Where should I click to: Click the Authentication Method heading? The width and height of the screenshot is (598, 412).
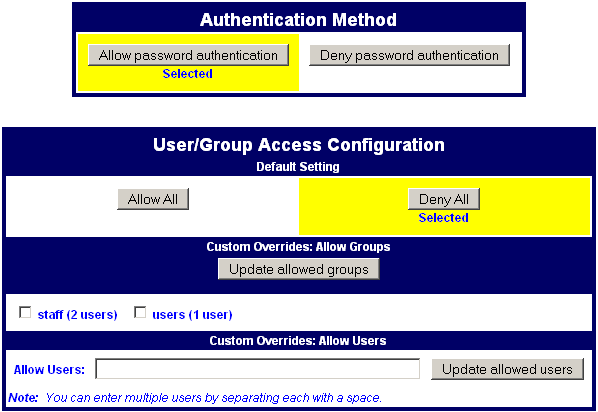click(298, 20)
